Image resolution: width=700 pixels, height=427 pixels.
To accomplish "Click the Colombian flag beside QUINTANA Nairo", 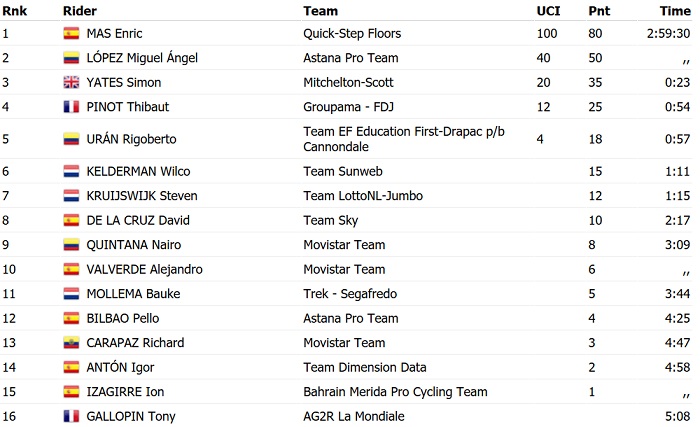I will click(x=71, y=244).
